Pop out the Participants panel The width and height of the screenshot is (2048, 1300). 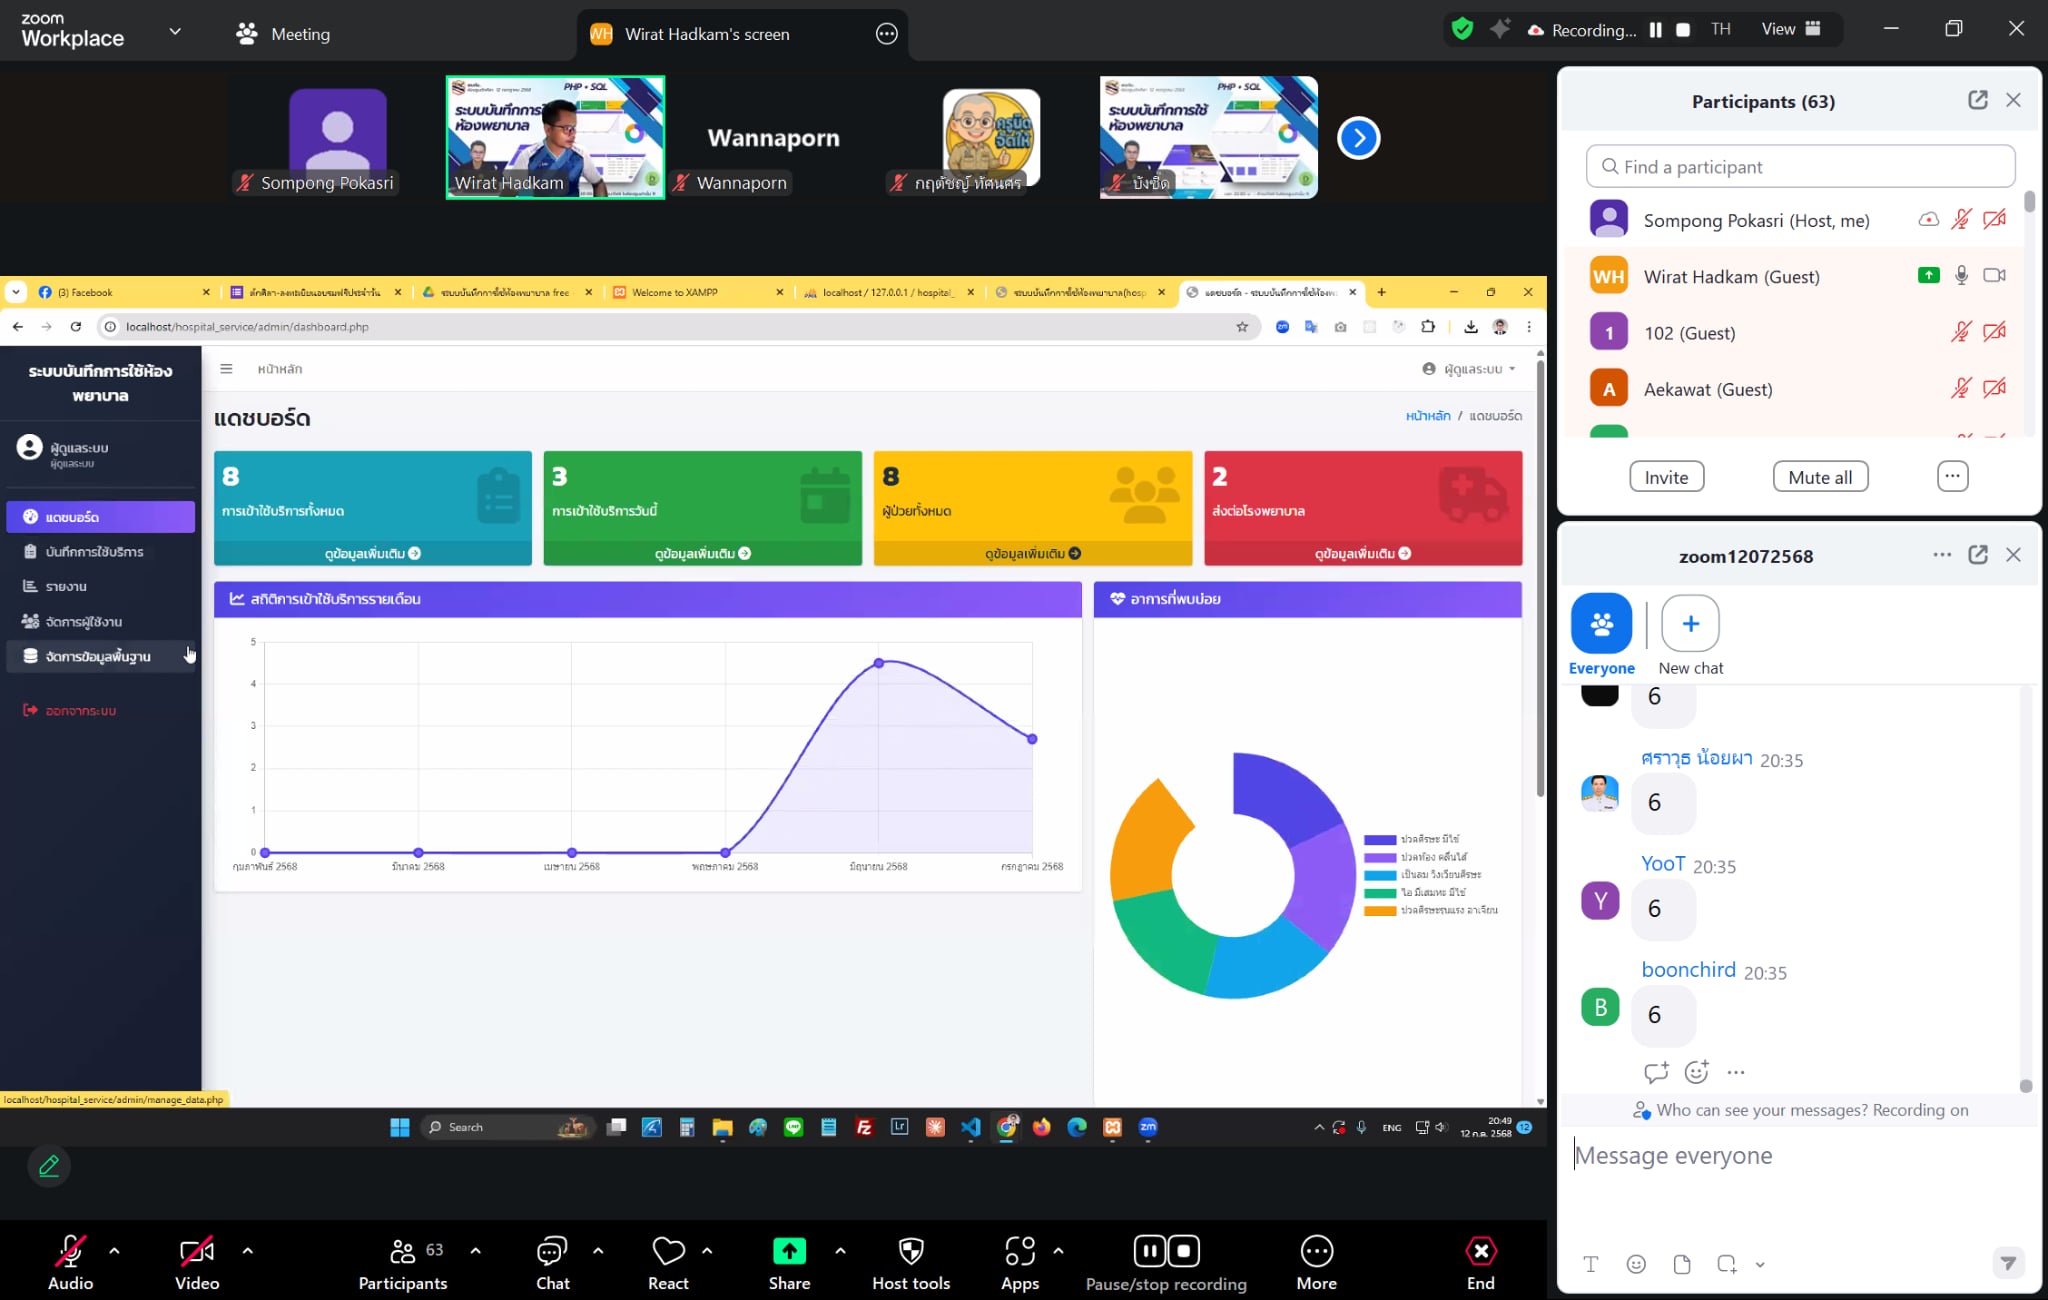pyautogui.click(x=1977, y=100)
